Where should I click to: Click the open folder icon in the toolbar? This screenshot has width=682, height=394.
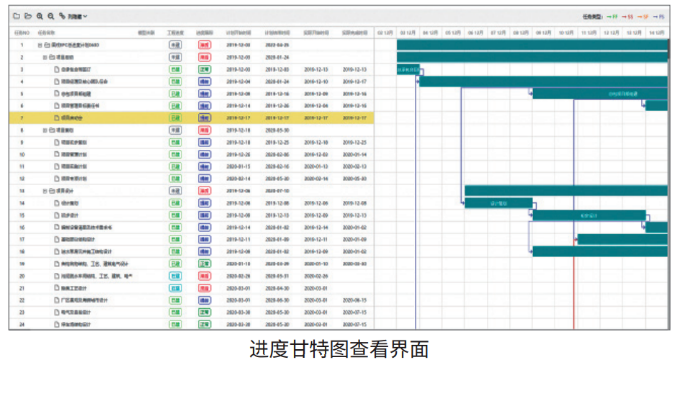point(28,16)
